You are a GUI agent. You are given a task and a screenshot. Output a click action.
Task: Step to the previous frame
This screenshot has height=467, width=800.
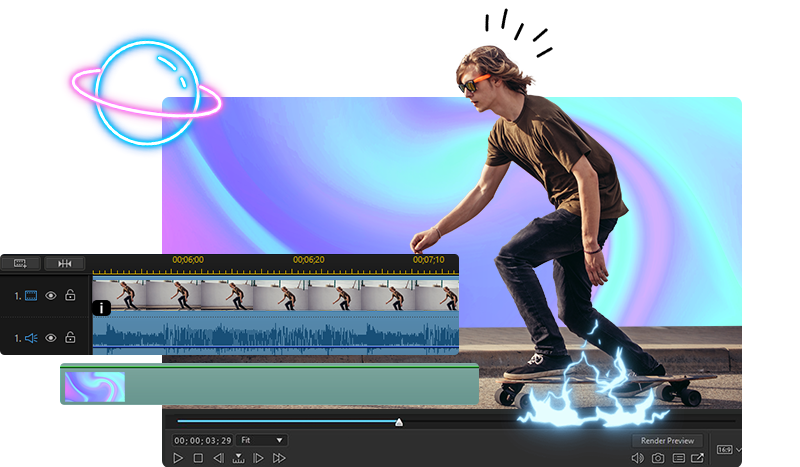click(x=218, y=458)
